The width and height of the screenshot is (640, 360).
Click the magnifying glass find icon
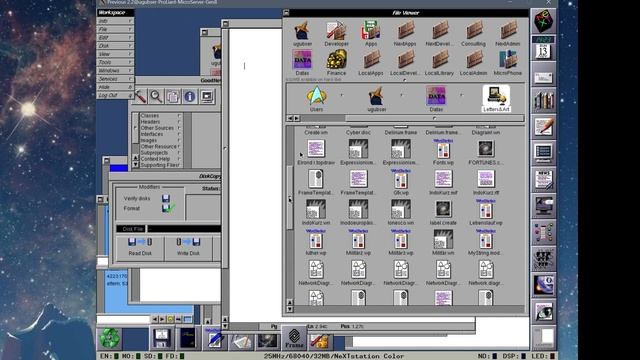(156, 97)
